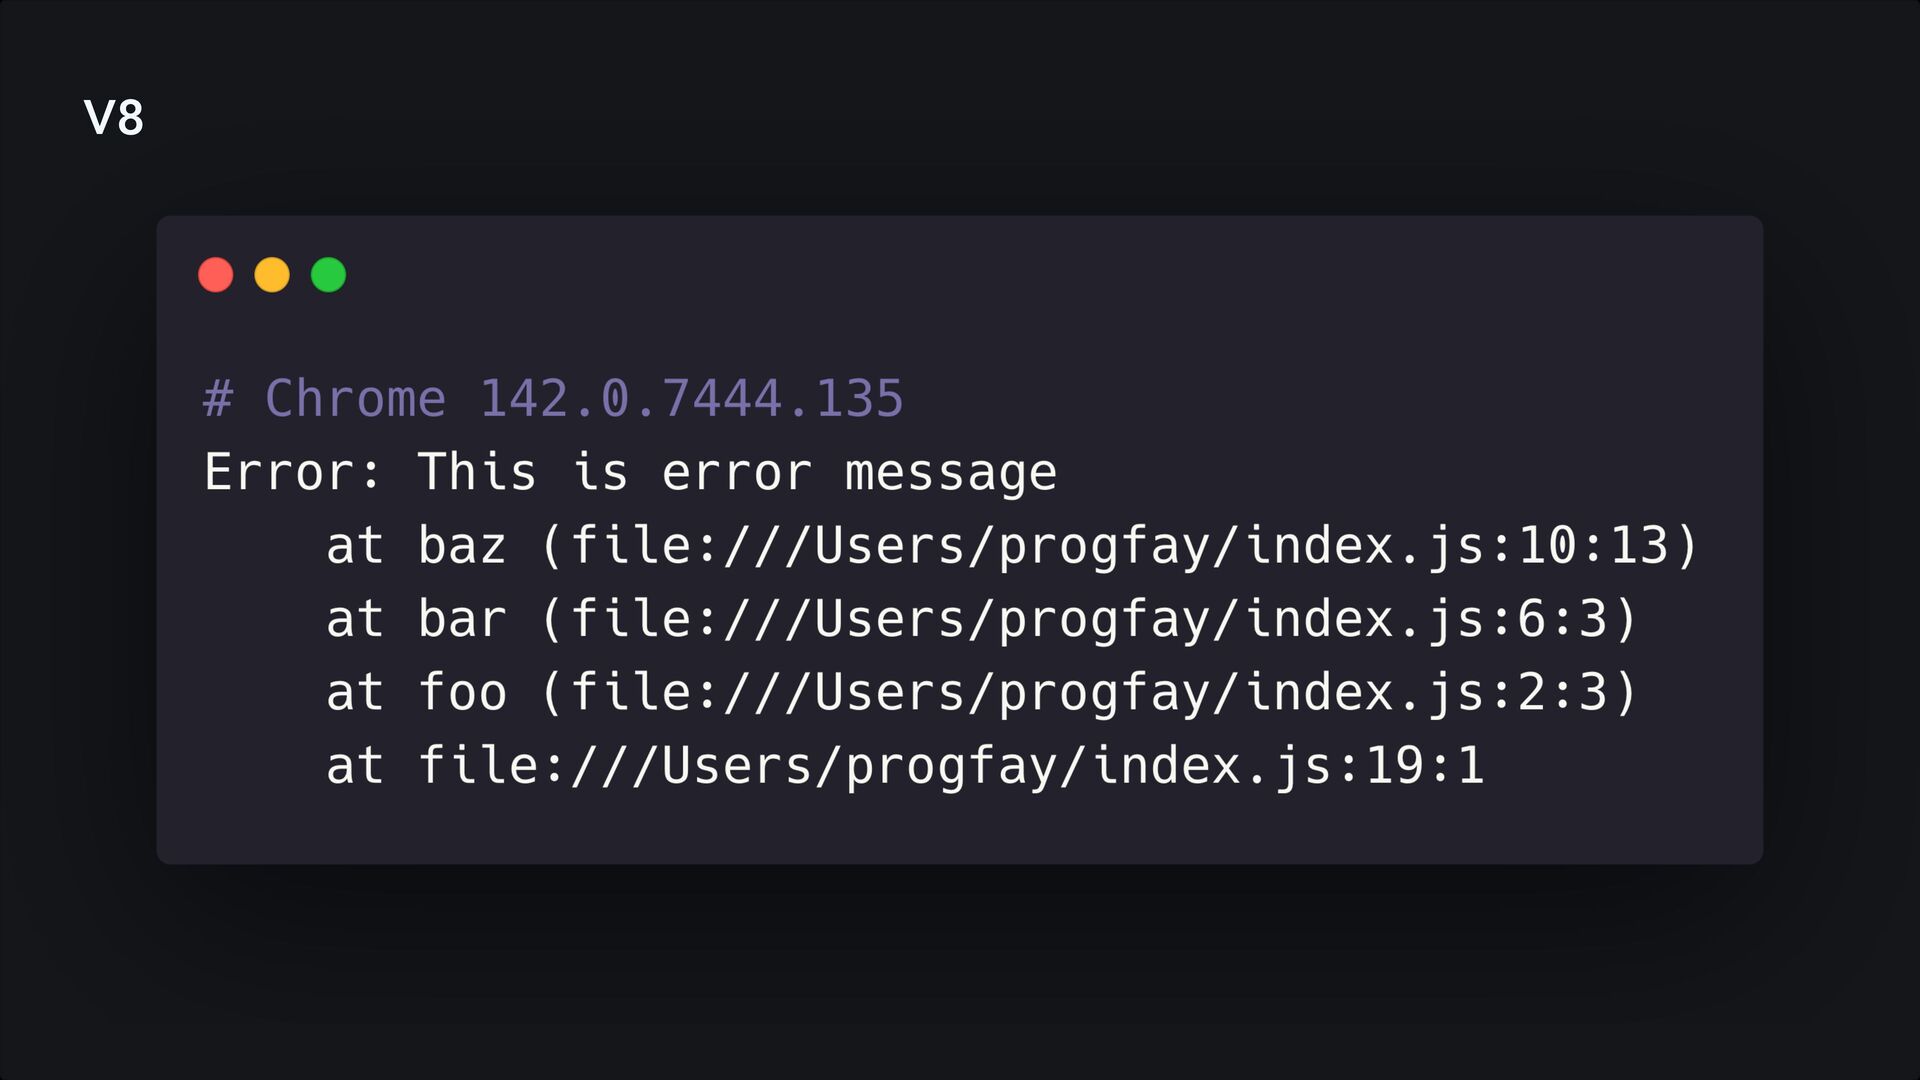This screenshot has height=1080, width=1920.
Task: Click the green maximize dot
Action: [x=328, y=275]
